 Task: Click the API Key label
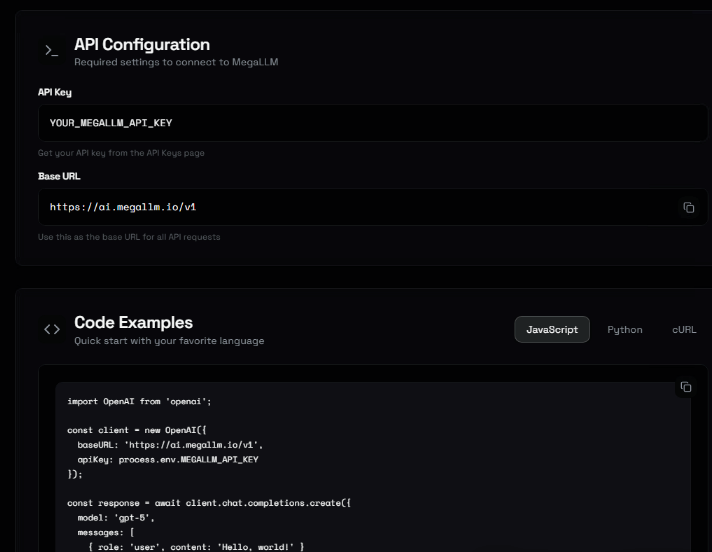click(55, 92)
